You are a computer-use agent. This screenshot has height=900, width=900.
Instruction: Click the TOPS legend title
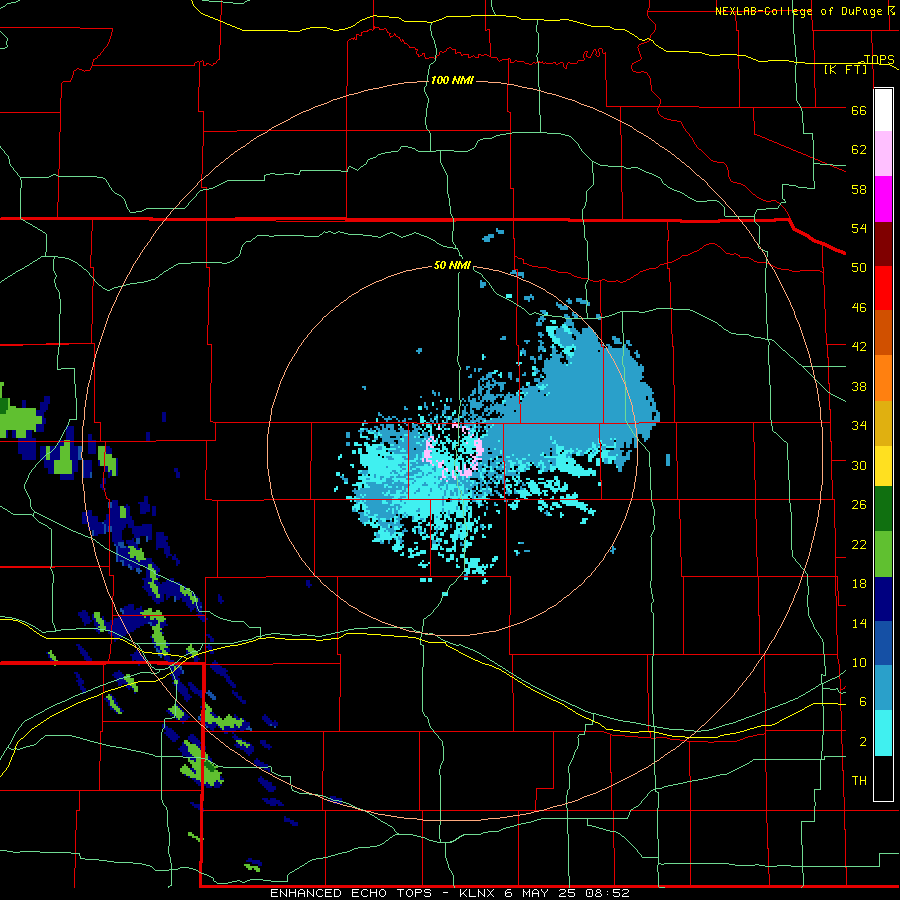point(879,59)
